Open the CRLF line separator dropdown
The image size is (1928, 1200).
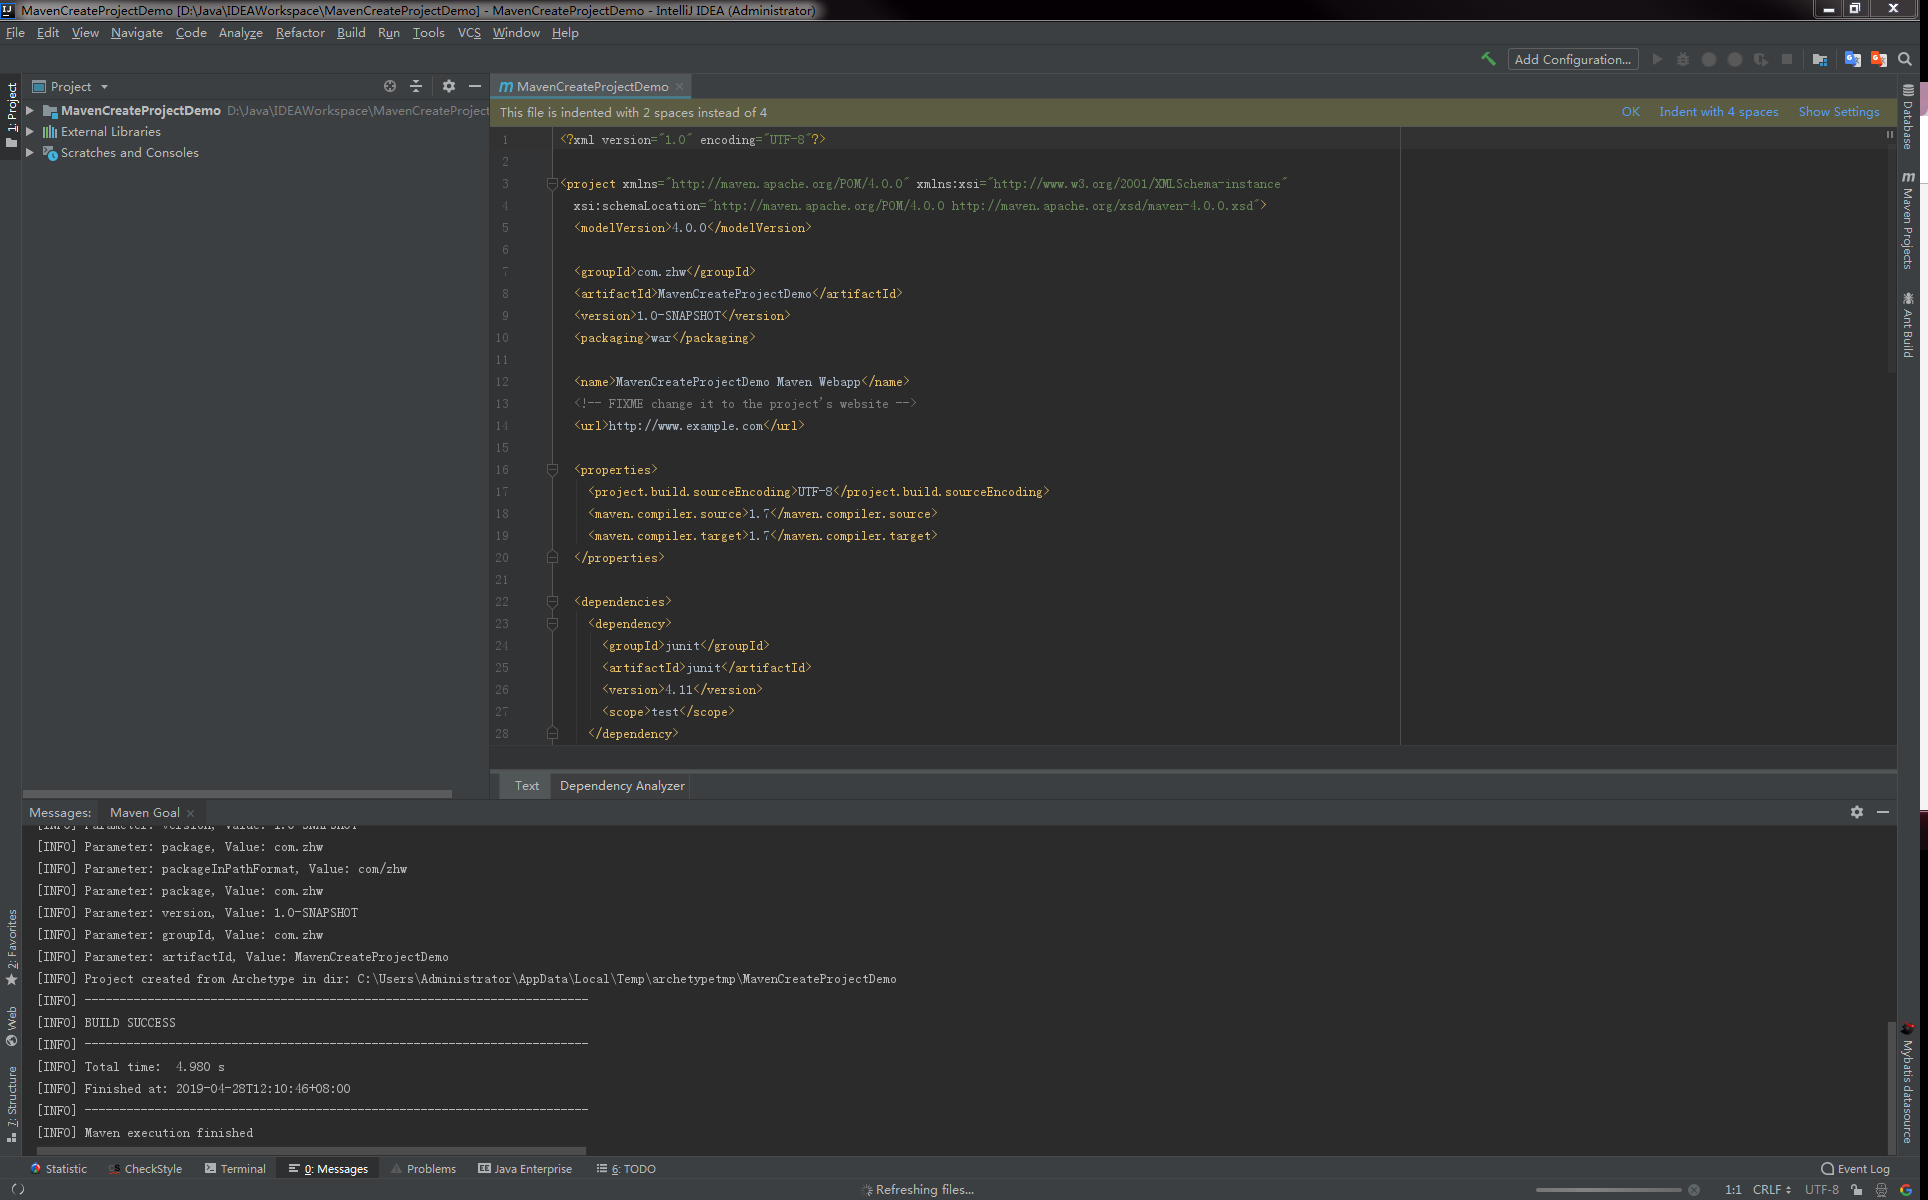[x=1768, y=1189]
